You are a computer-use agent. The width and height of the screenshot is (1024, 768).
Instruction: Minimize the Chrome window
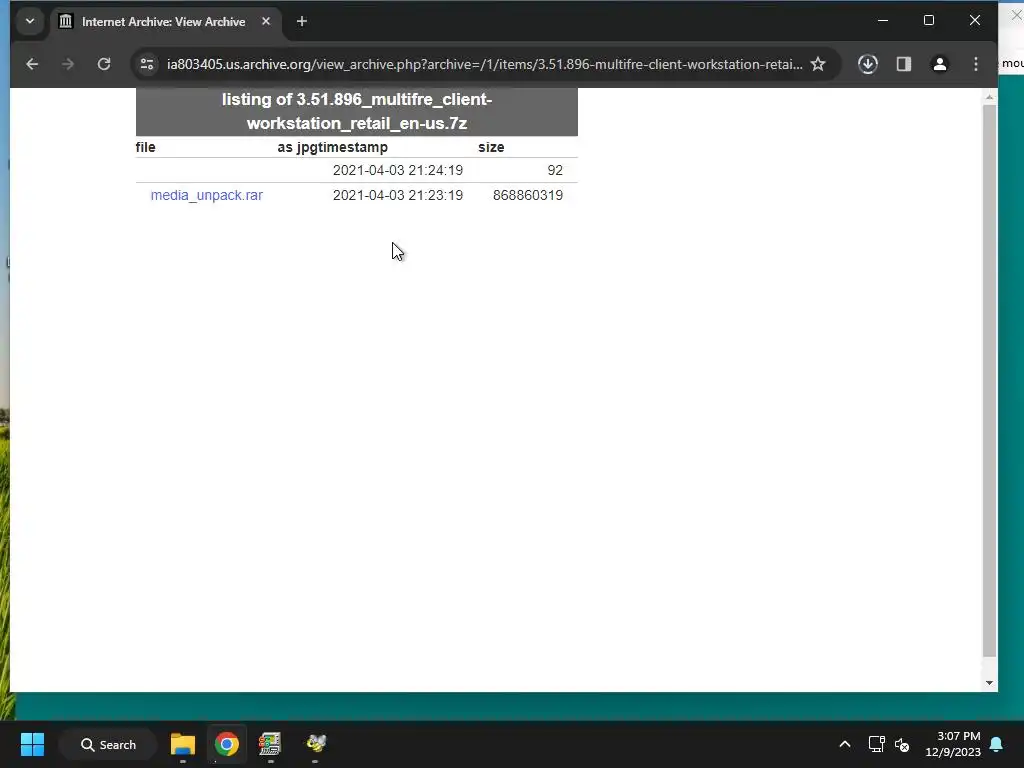point(883,21)
